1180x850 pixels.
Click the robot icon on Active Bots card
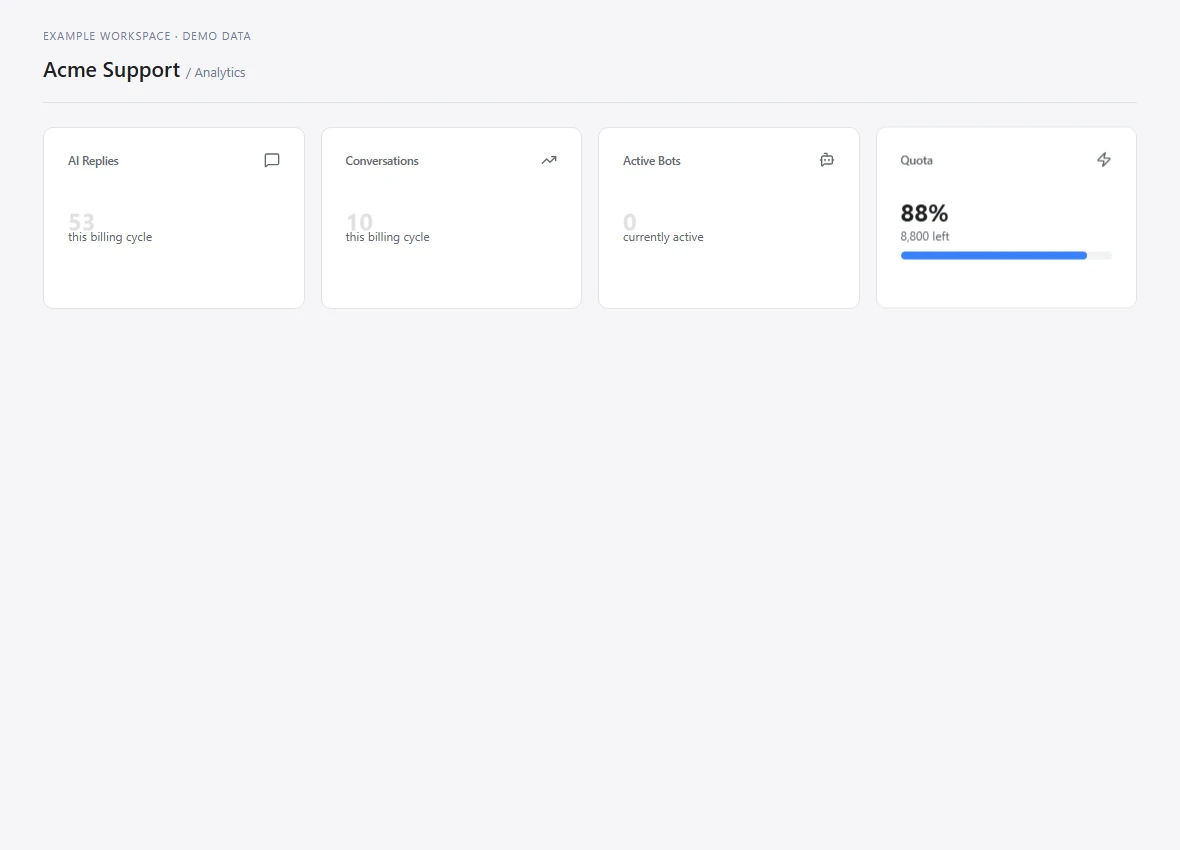(x=826, y=160)
